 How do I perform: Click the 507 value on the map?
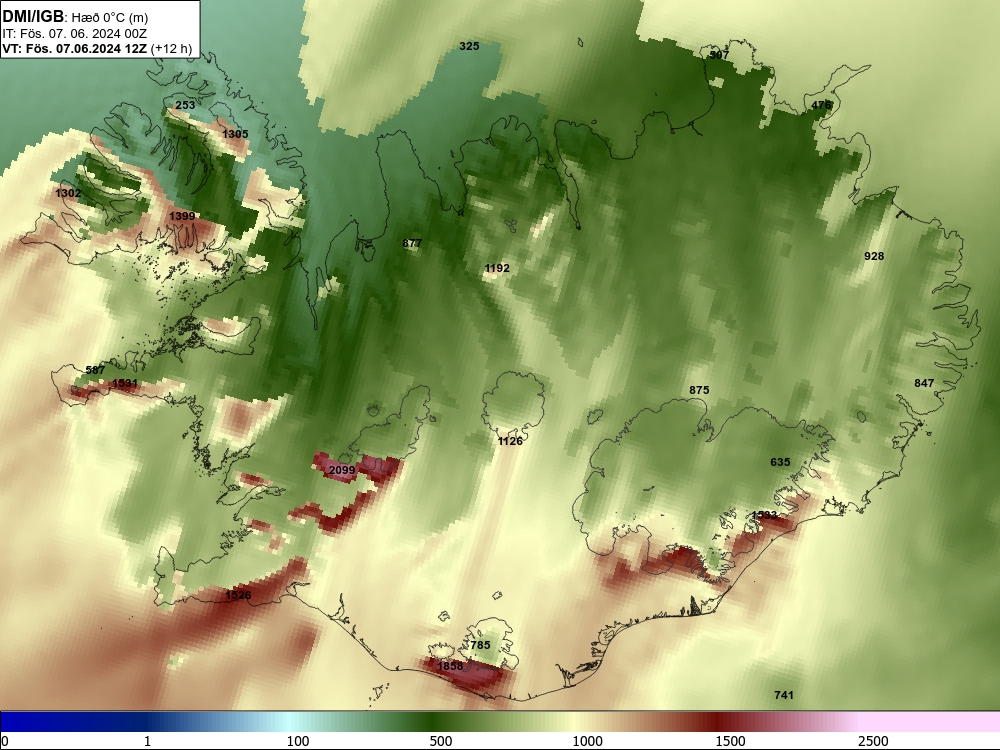coord(719,55)
